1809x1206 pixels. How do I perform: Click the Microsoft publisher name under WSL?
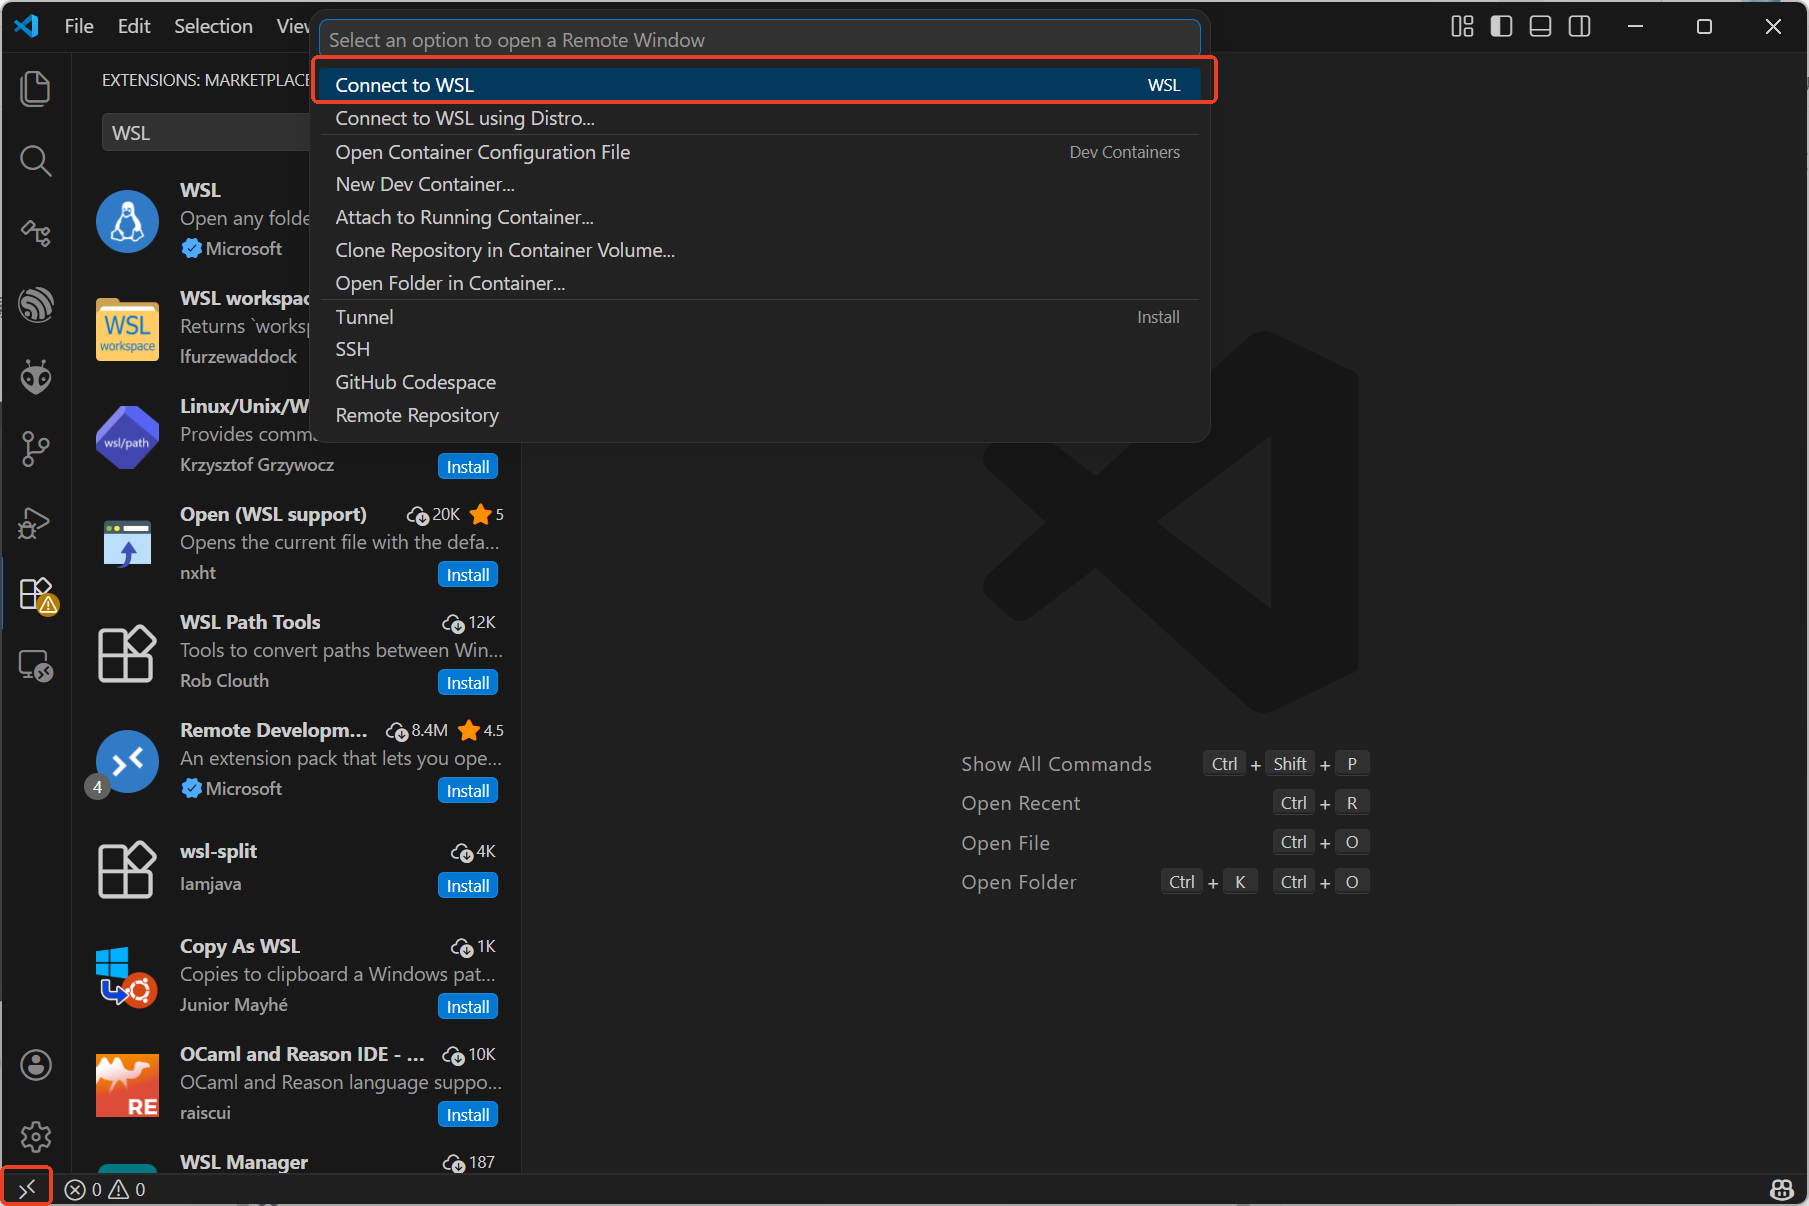pyautogui.click(x=244, y=248)
